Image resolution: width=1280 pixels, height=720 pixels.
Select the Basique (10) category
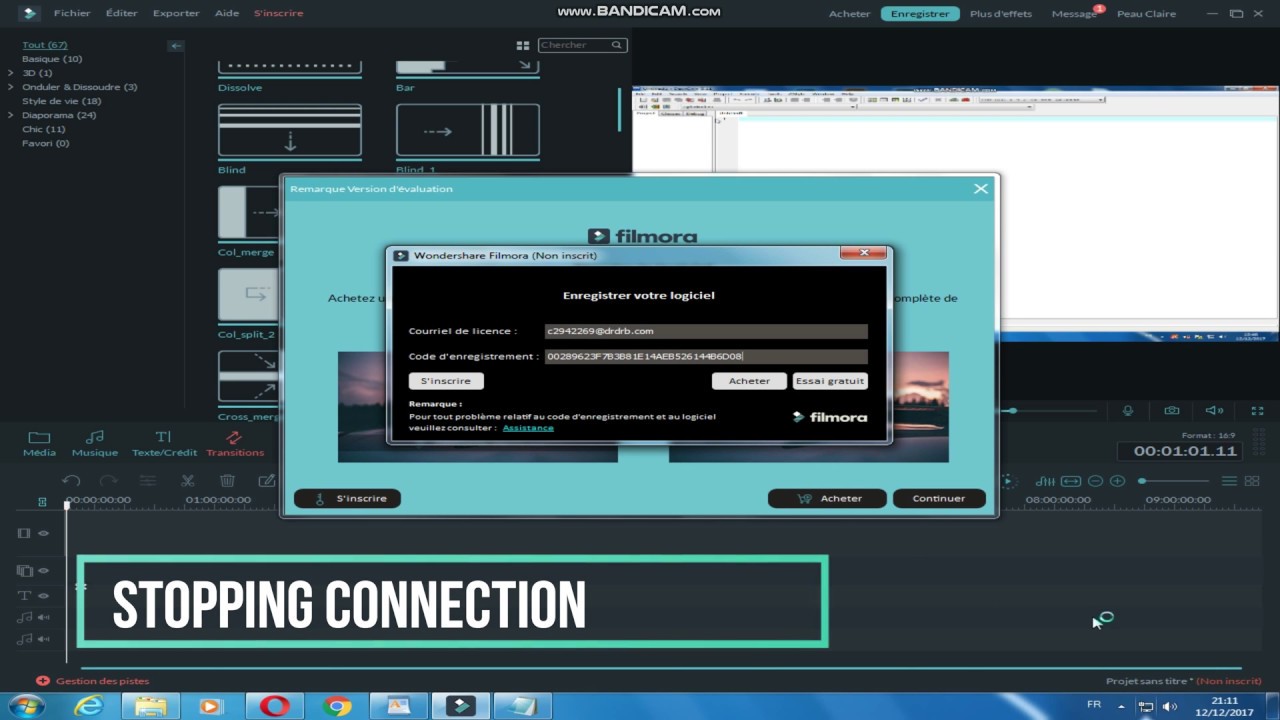tap(52, 59)
